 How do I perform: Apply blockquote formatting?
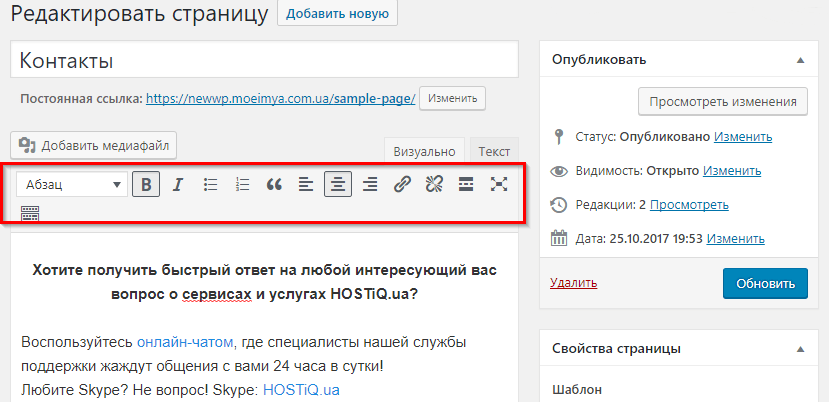[x=274, y=184]
